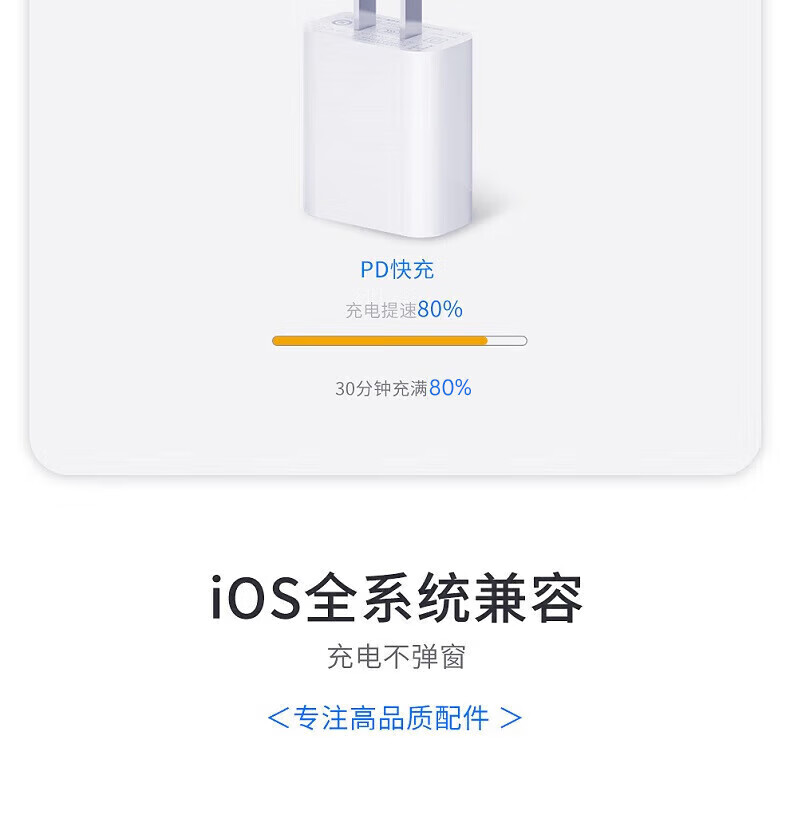
Task: Select the 充电不弹窗 subtitle
Action: [396, 657]
